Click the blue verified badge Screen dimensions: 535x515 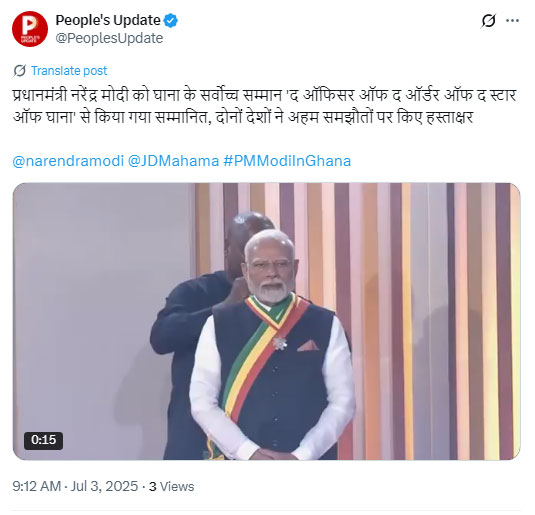(171, 21)
